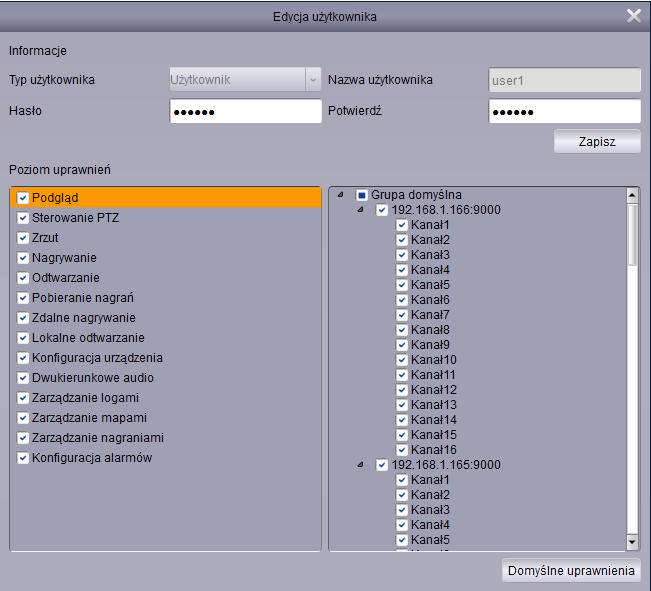Collapse the Grupa domyślna tree node
This screenshot has height=591, width=651.
340,194
